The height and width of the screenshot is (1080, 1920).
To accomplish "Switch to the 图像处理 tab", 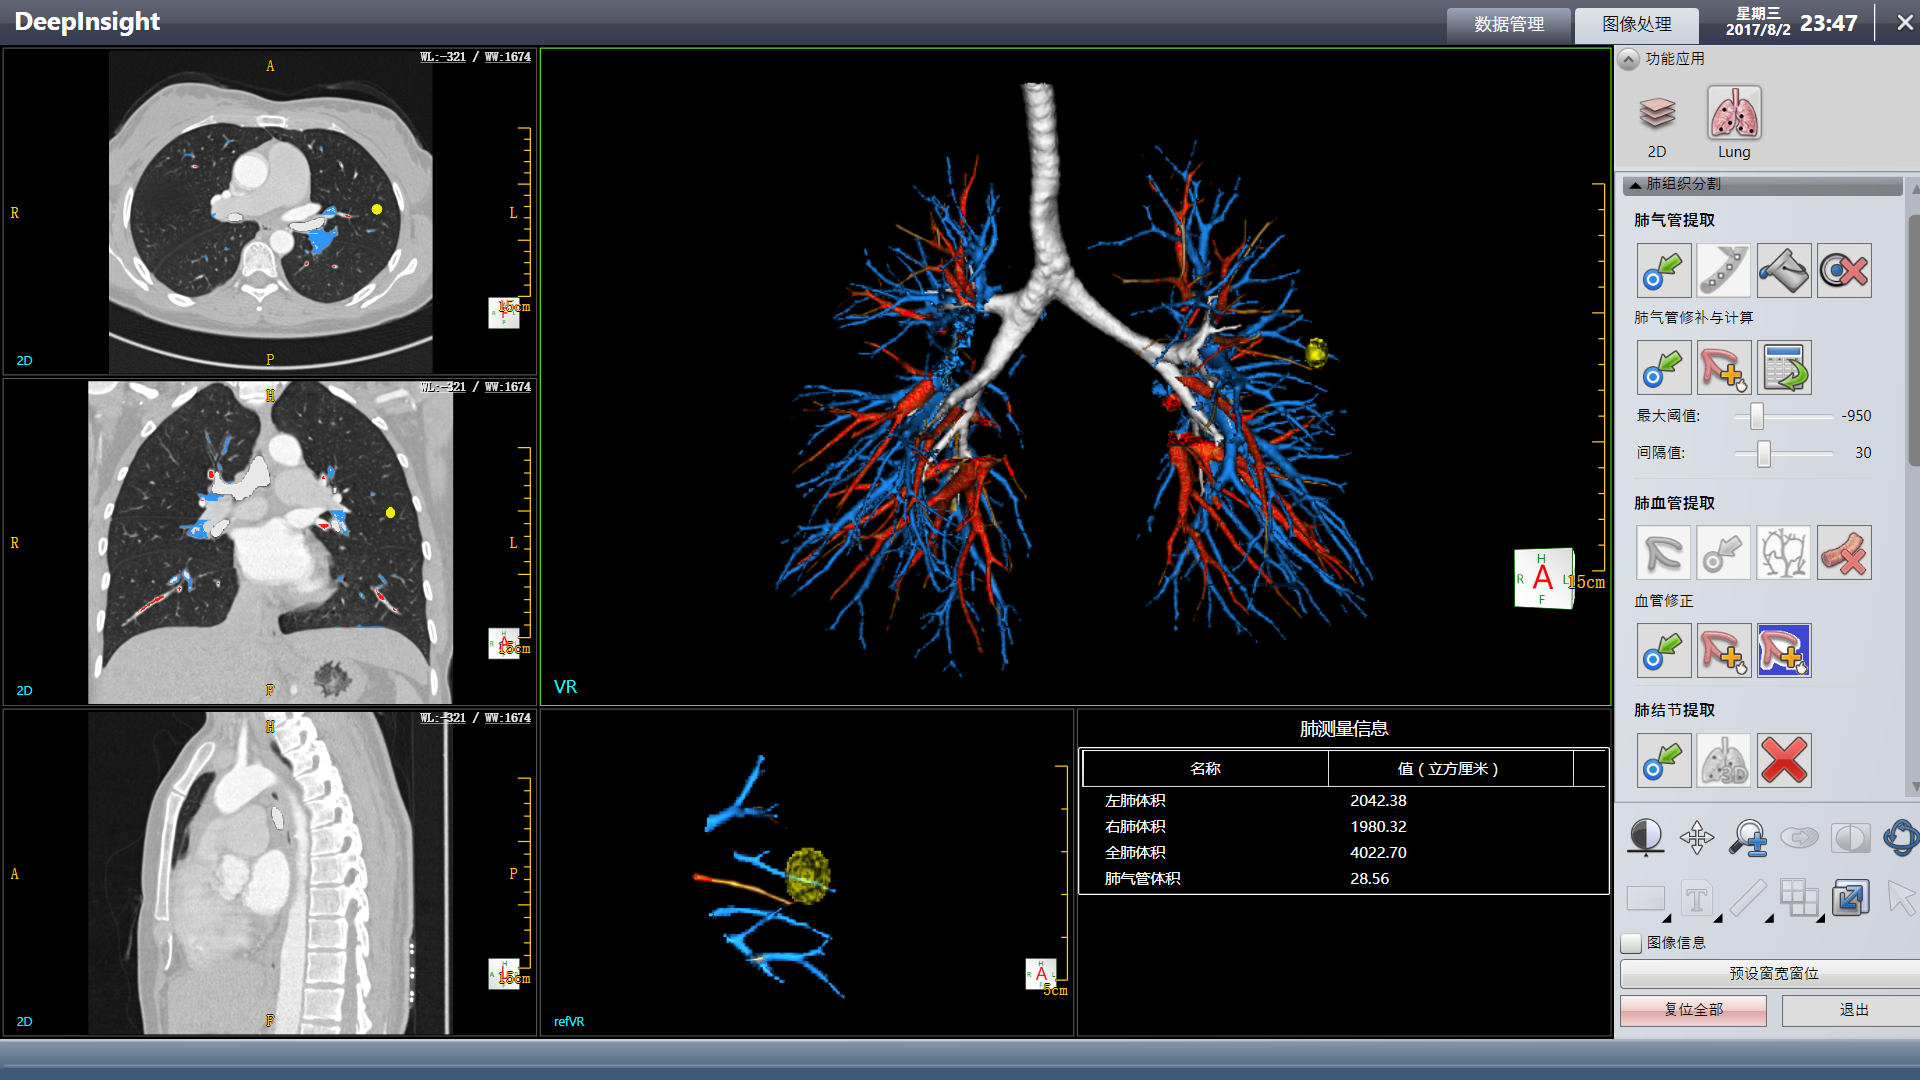I will (x=1636, y=24).
